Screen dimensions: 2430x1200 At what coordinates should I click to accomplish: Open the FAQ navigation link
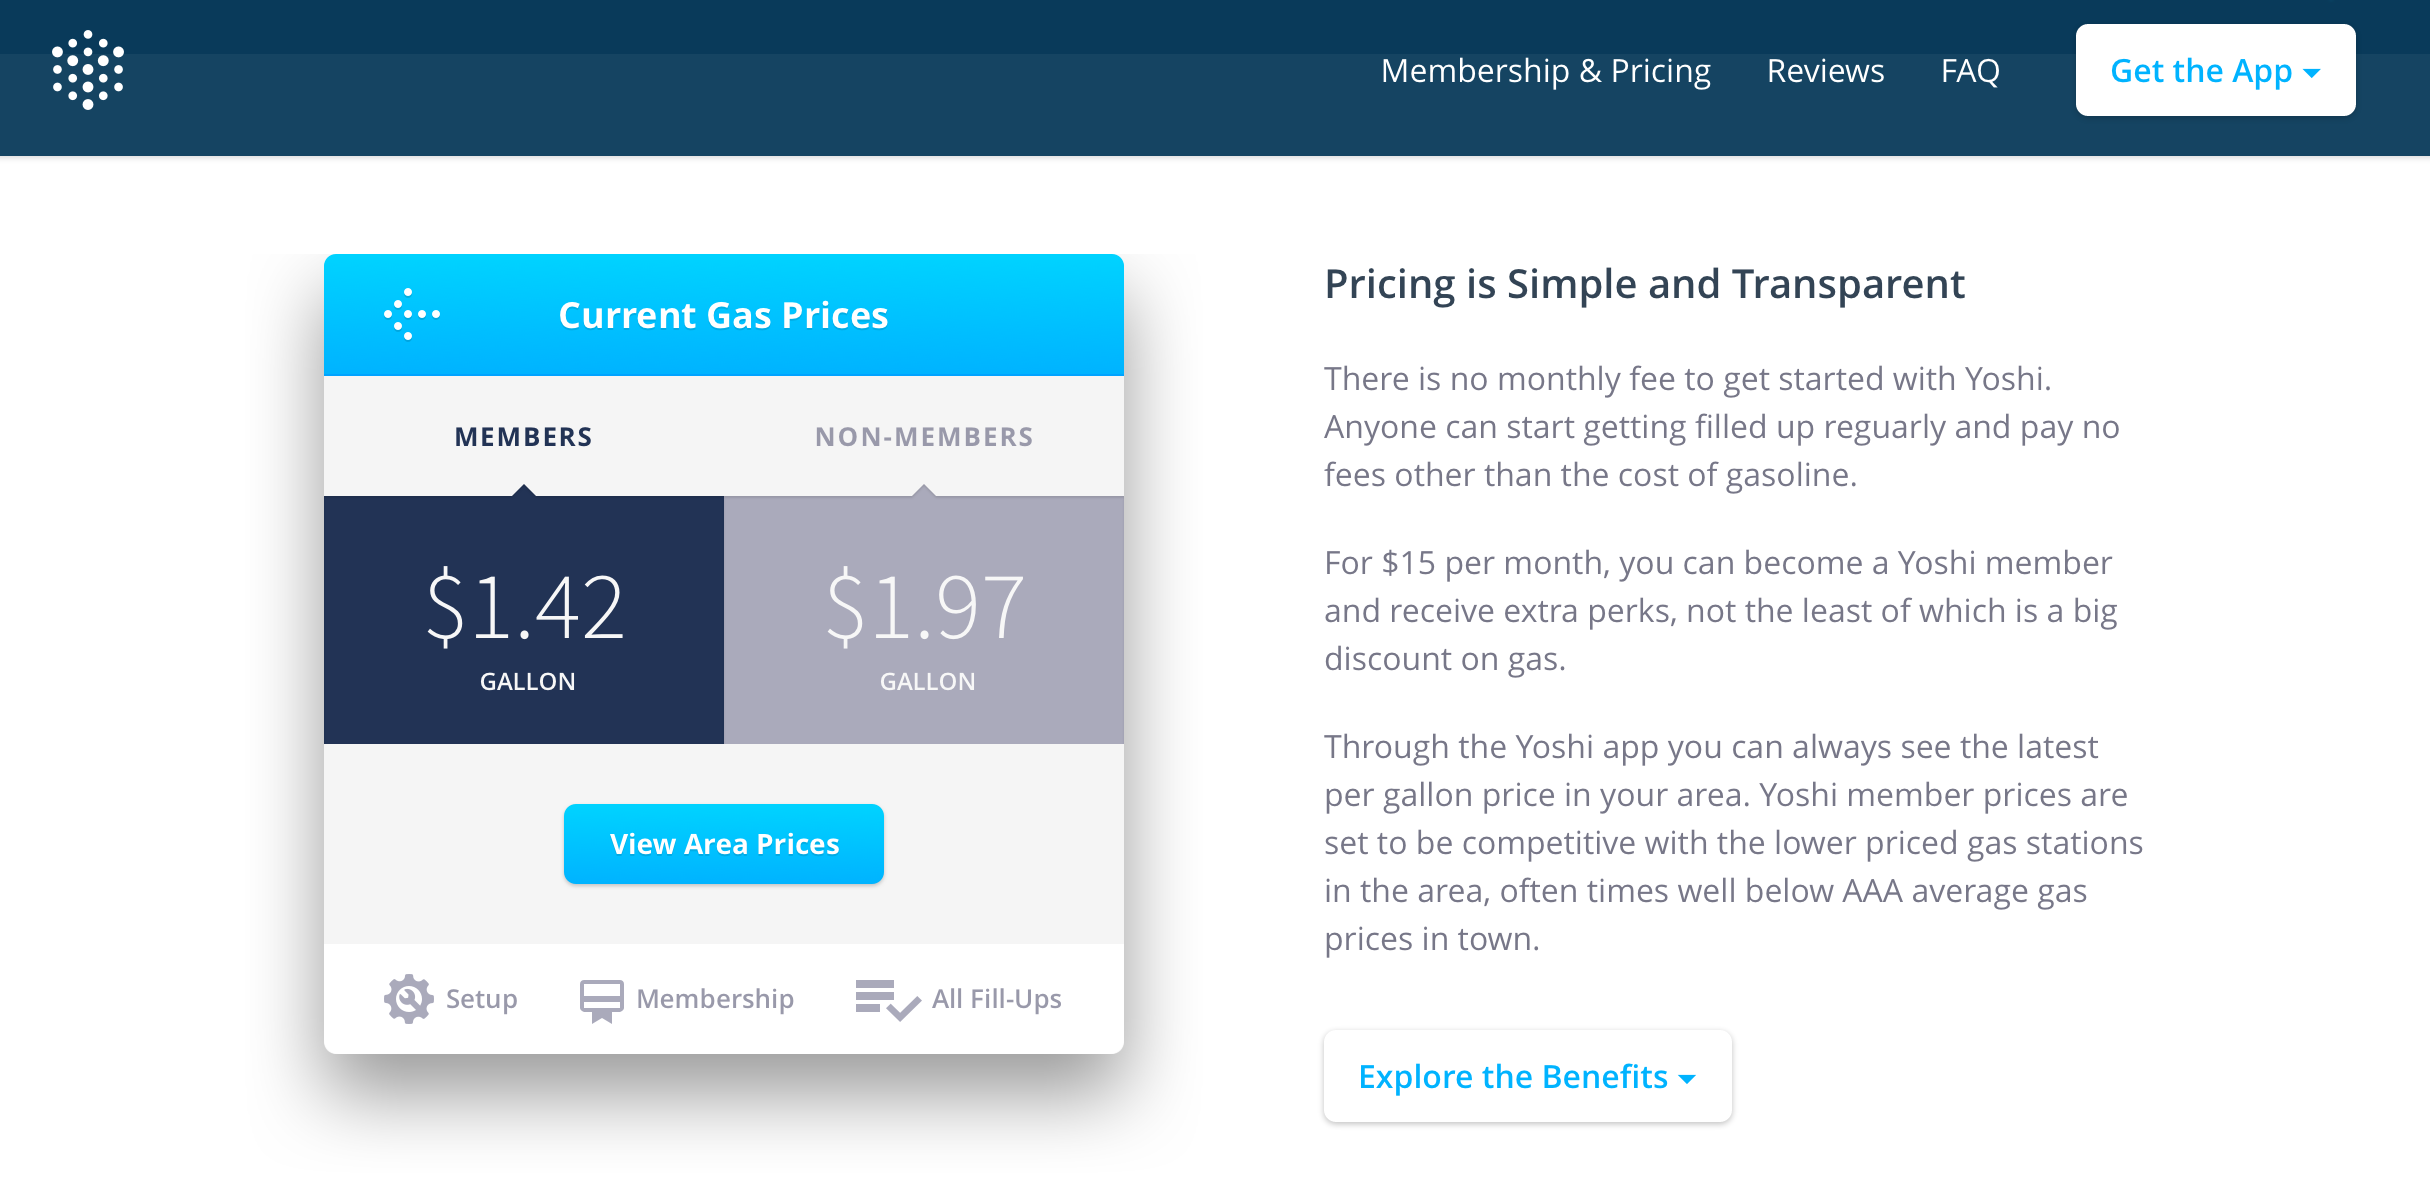pos(1970,71)
